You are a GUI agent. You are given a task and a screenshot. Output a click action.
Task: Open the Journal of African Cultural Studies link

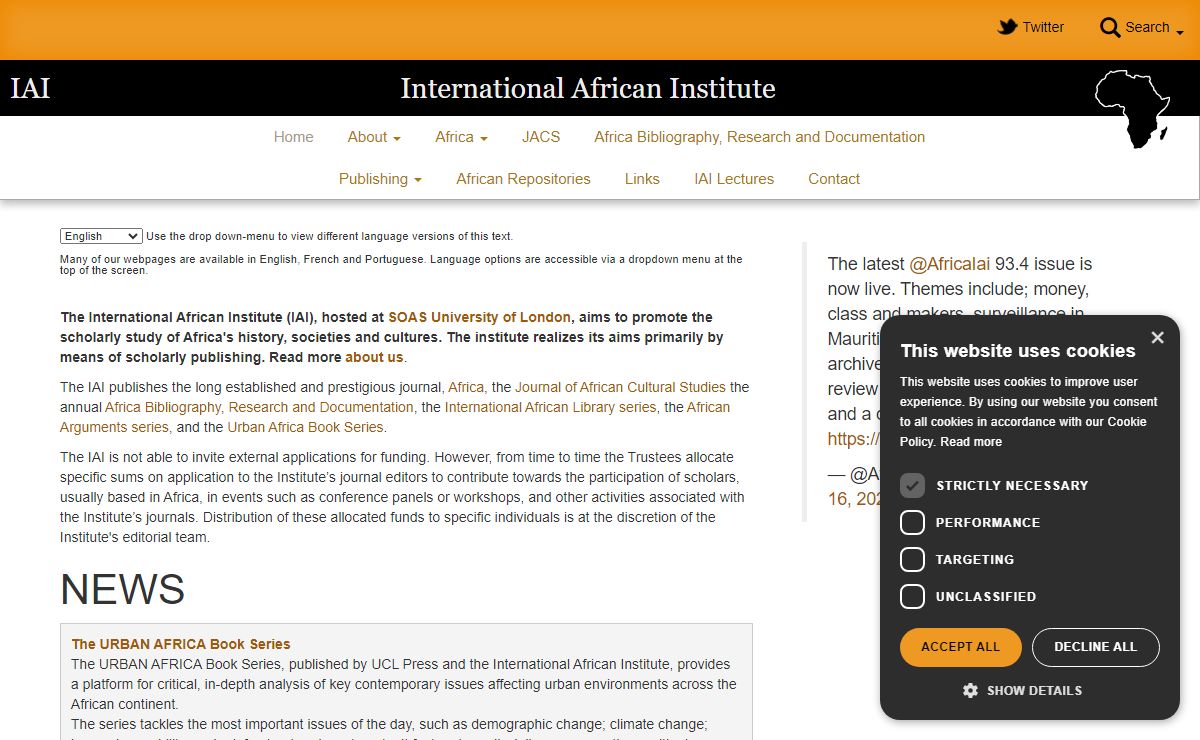pos(620,387)
